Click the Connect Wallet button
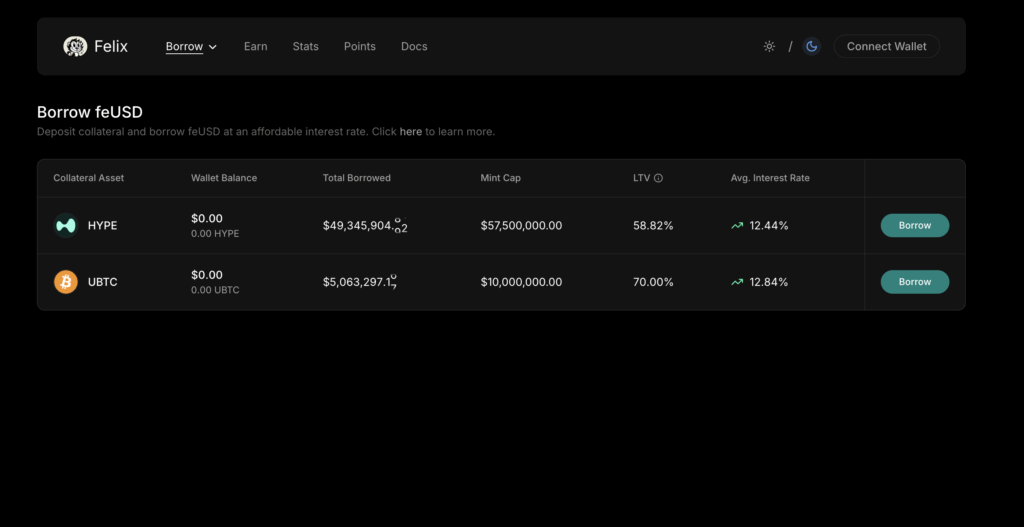 pyautogui.click(x=886, y=46)
